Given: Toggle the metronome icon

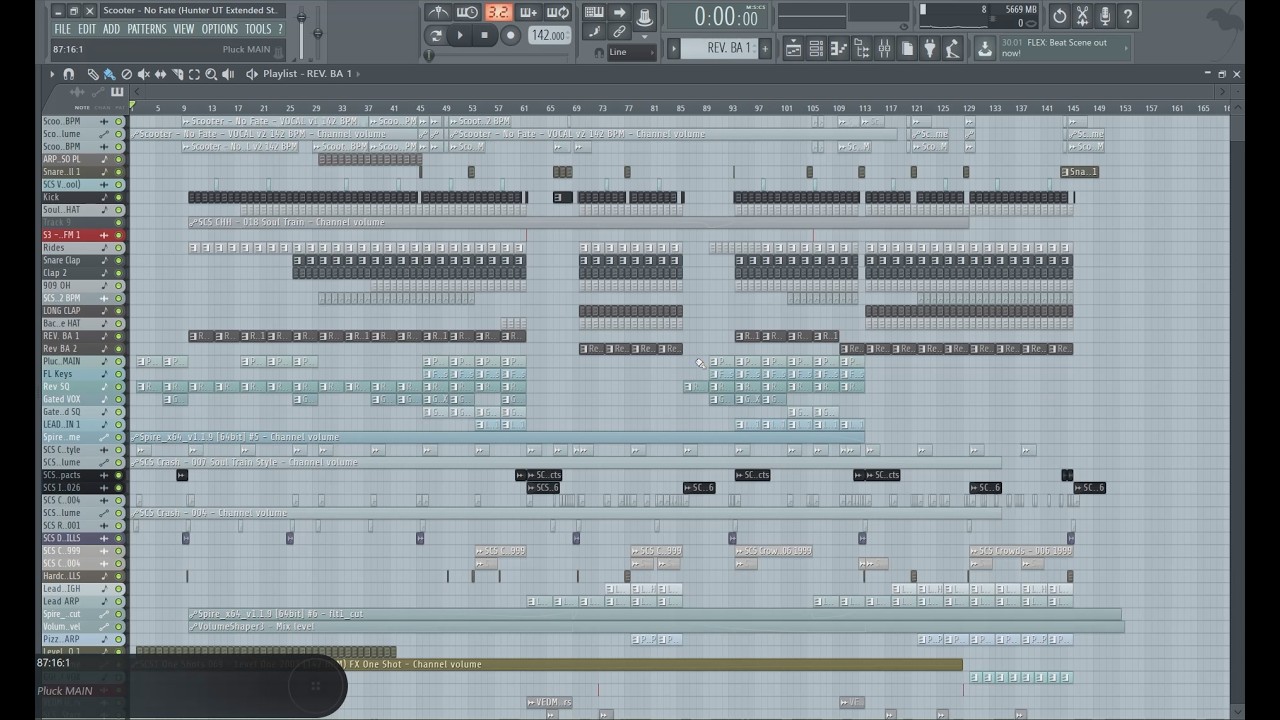Looking at the screenshot, I should (437, 12).
